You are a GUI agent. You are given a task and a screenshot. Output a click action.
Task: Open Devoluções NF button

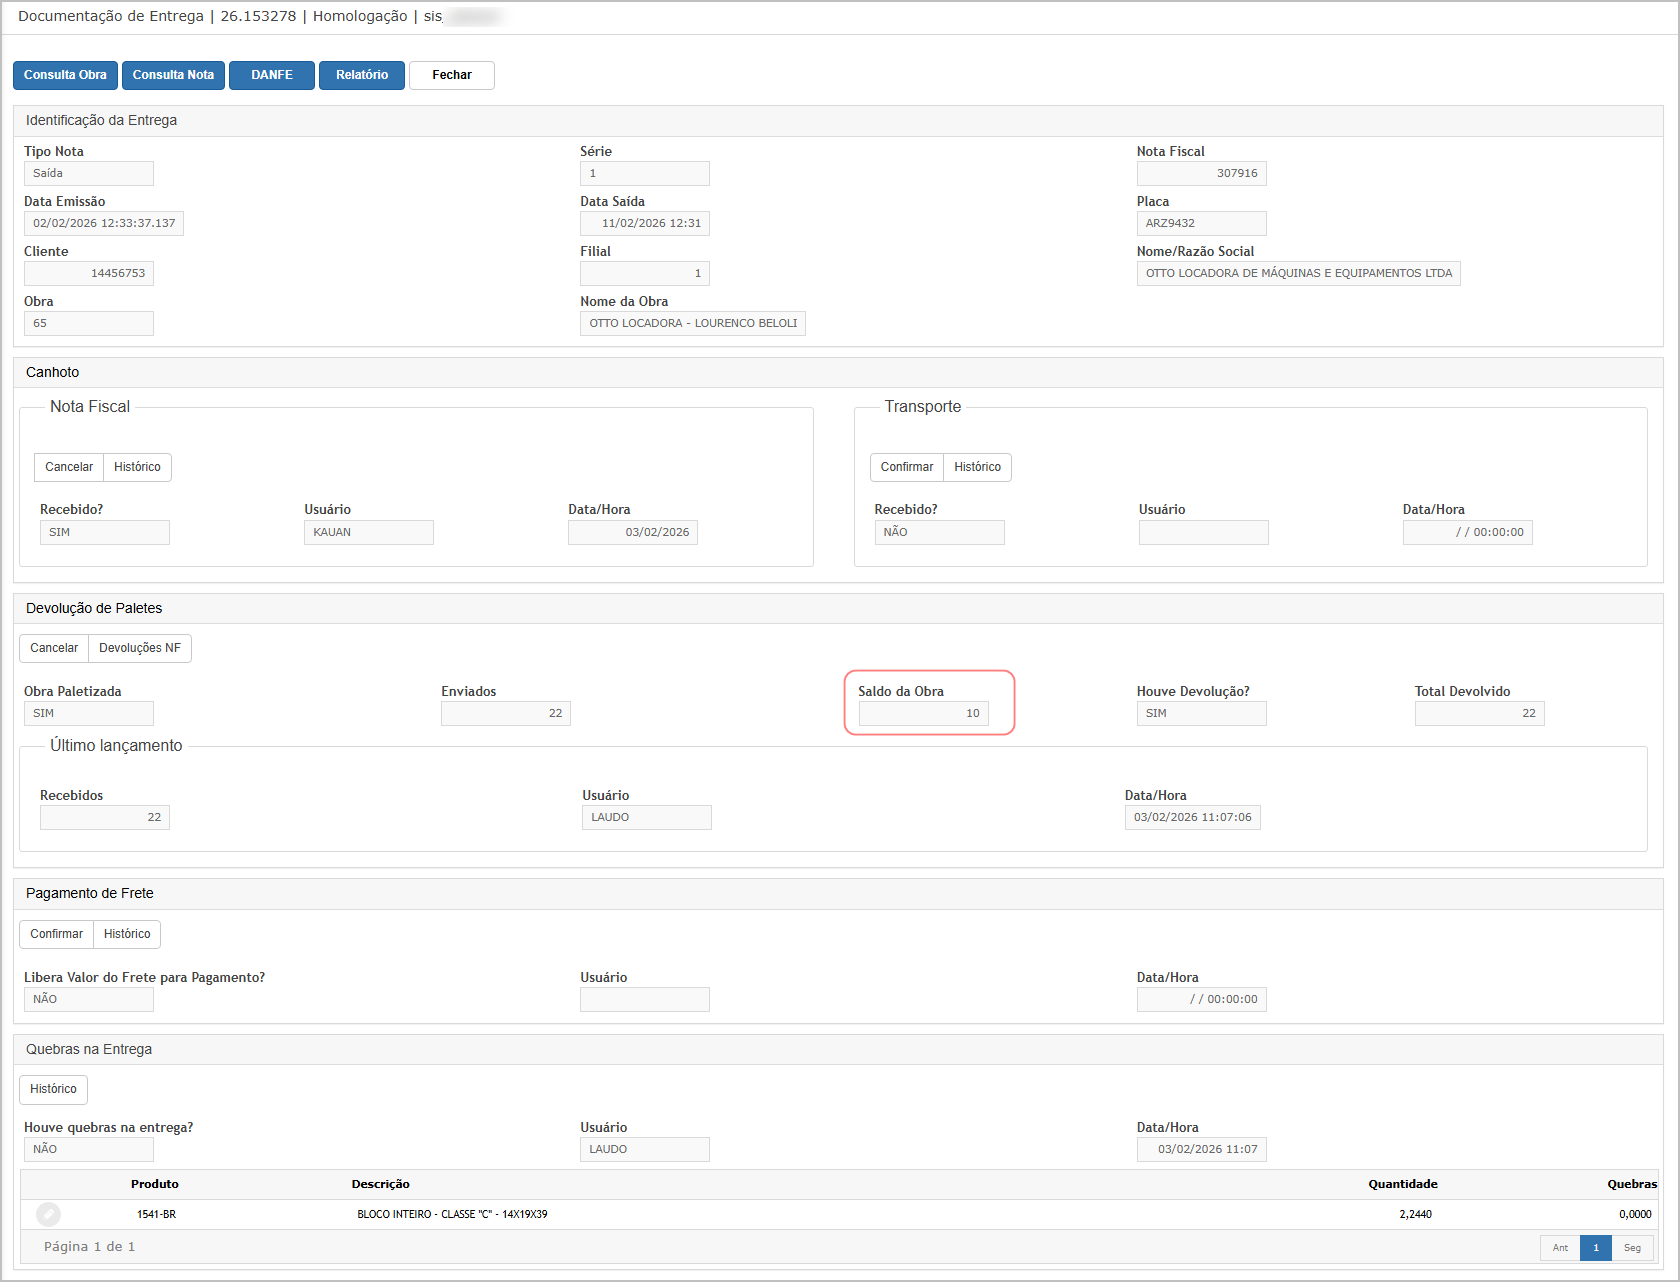[x=140, y=648]
